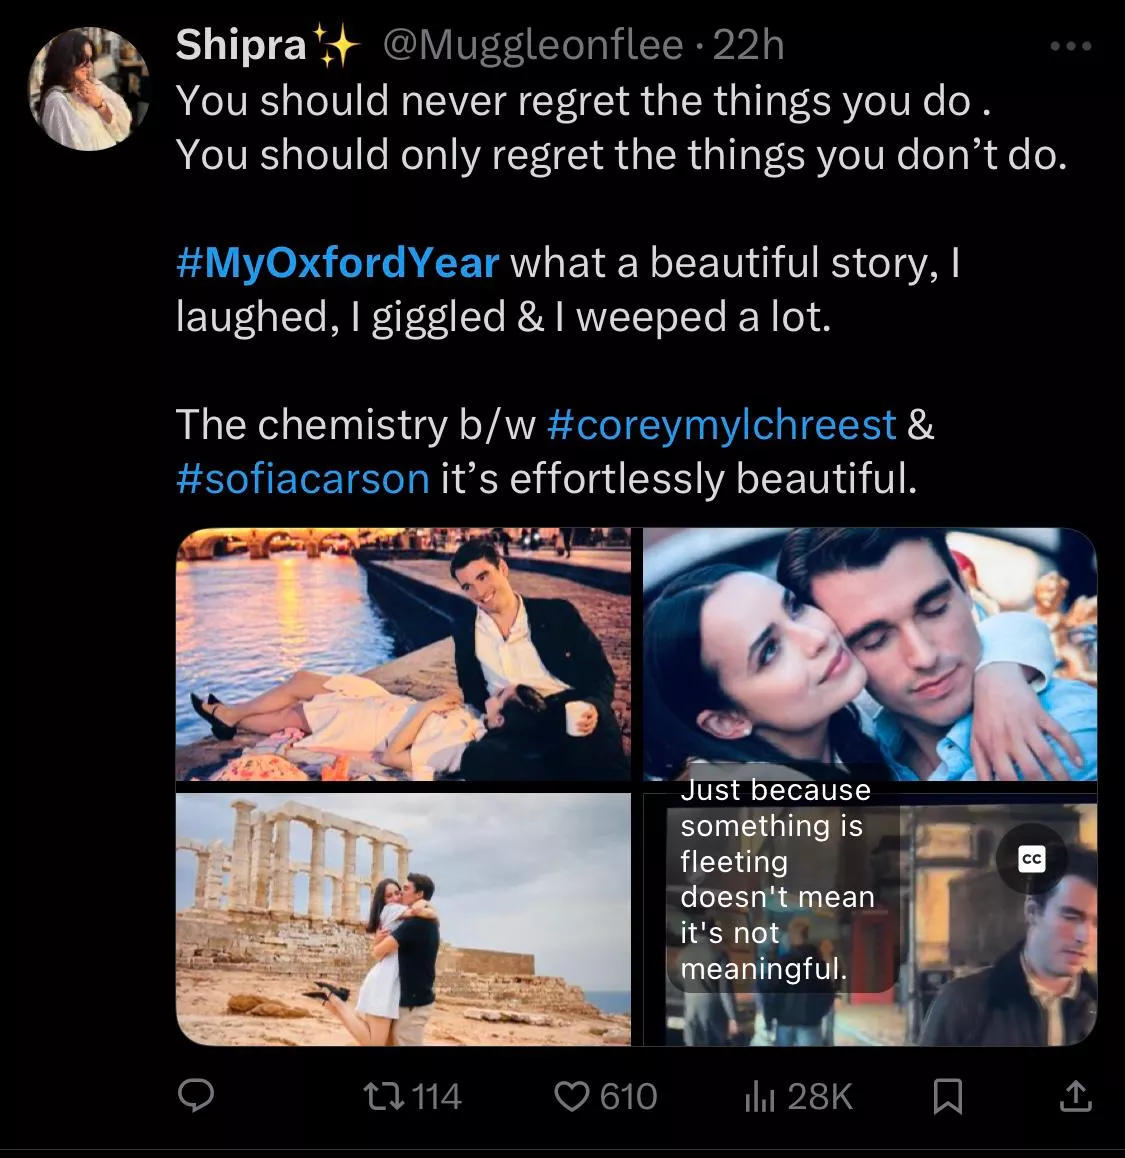Open Shipra's profile avatar photo
The height and width of the screenshot is (1158, 1125).
coord(89,89)
